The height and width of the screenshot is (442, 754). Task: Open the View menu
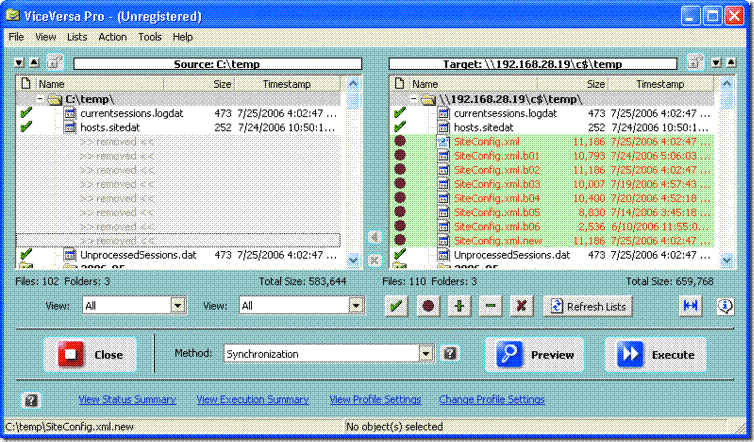tap(46, 37)
